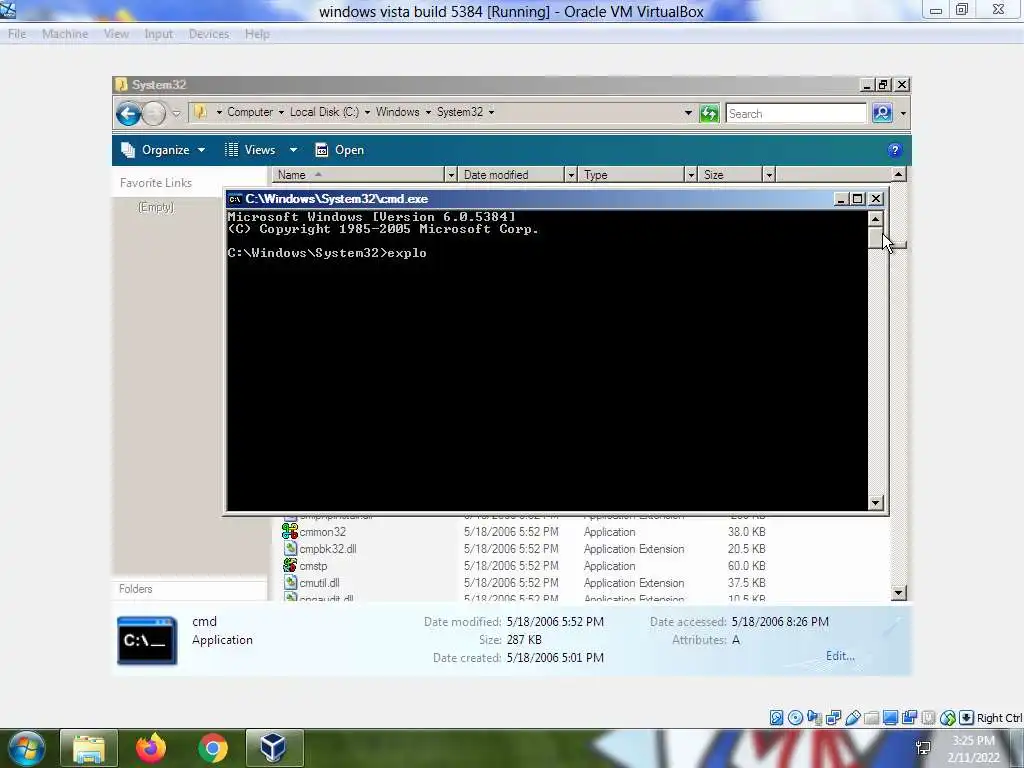The image size is (1024, 768).
Task: Click the blue Help question mark
Action: coord(895,150)
